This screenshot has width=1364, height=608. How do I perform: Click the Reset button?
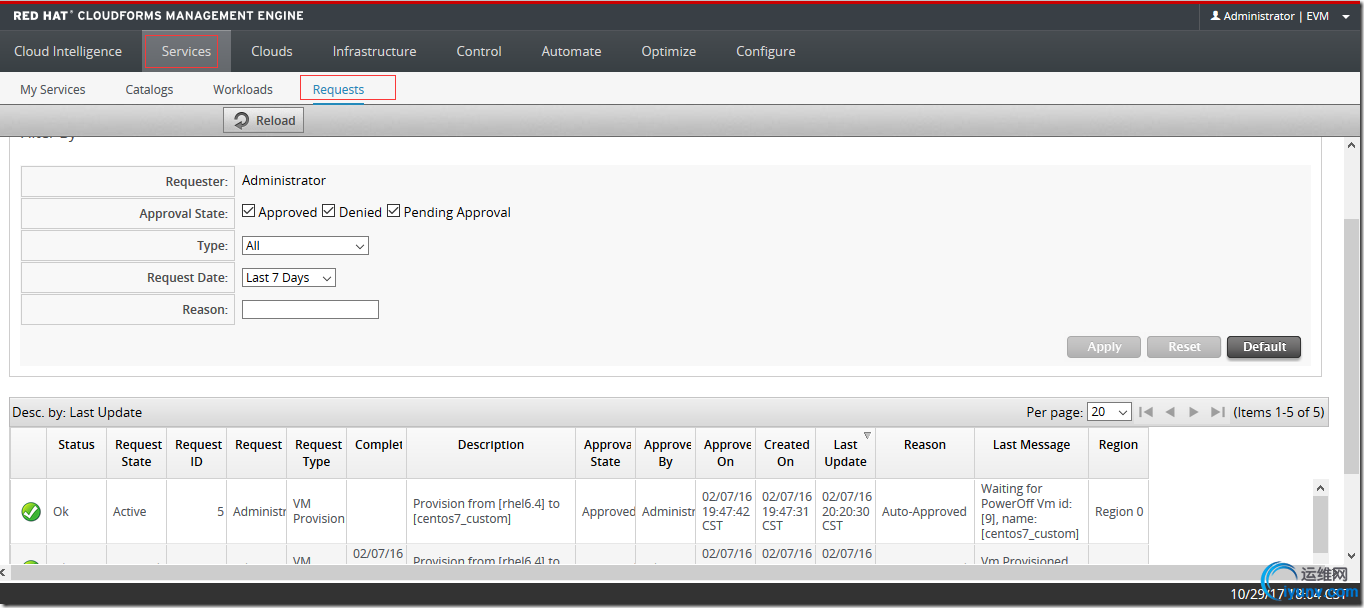click(x=1184, y=347)
